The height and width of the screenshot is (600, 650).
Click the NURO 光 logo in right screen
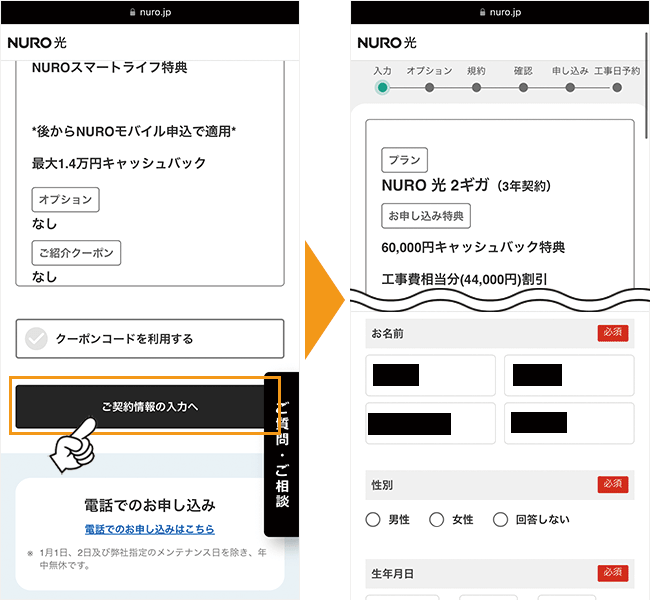coord(387,42)
